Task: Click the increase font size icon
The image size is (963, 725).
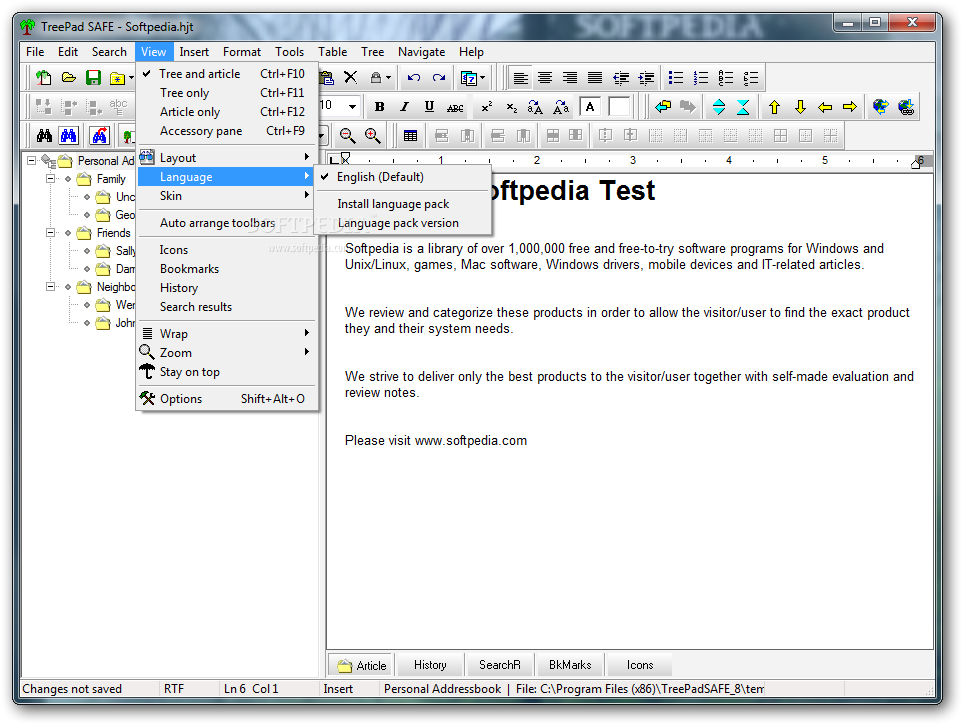Action: pyautogui.click(x=535, y=107)
